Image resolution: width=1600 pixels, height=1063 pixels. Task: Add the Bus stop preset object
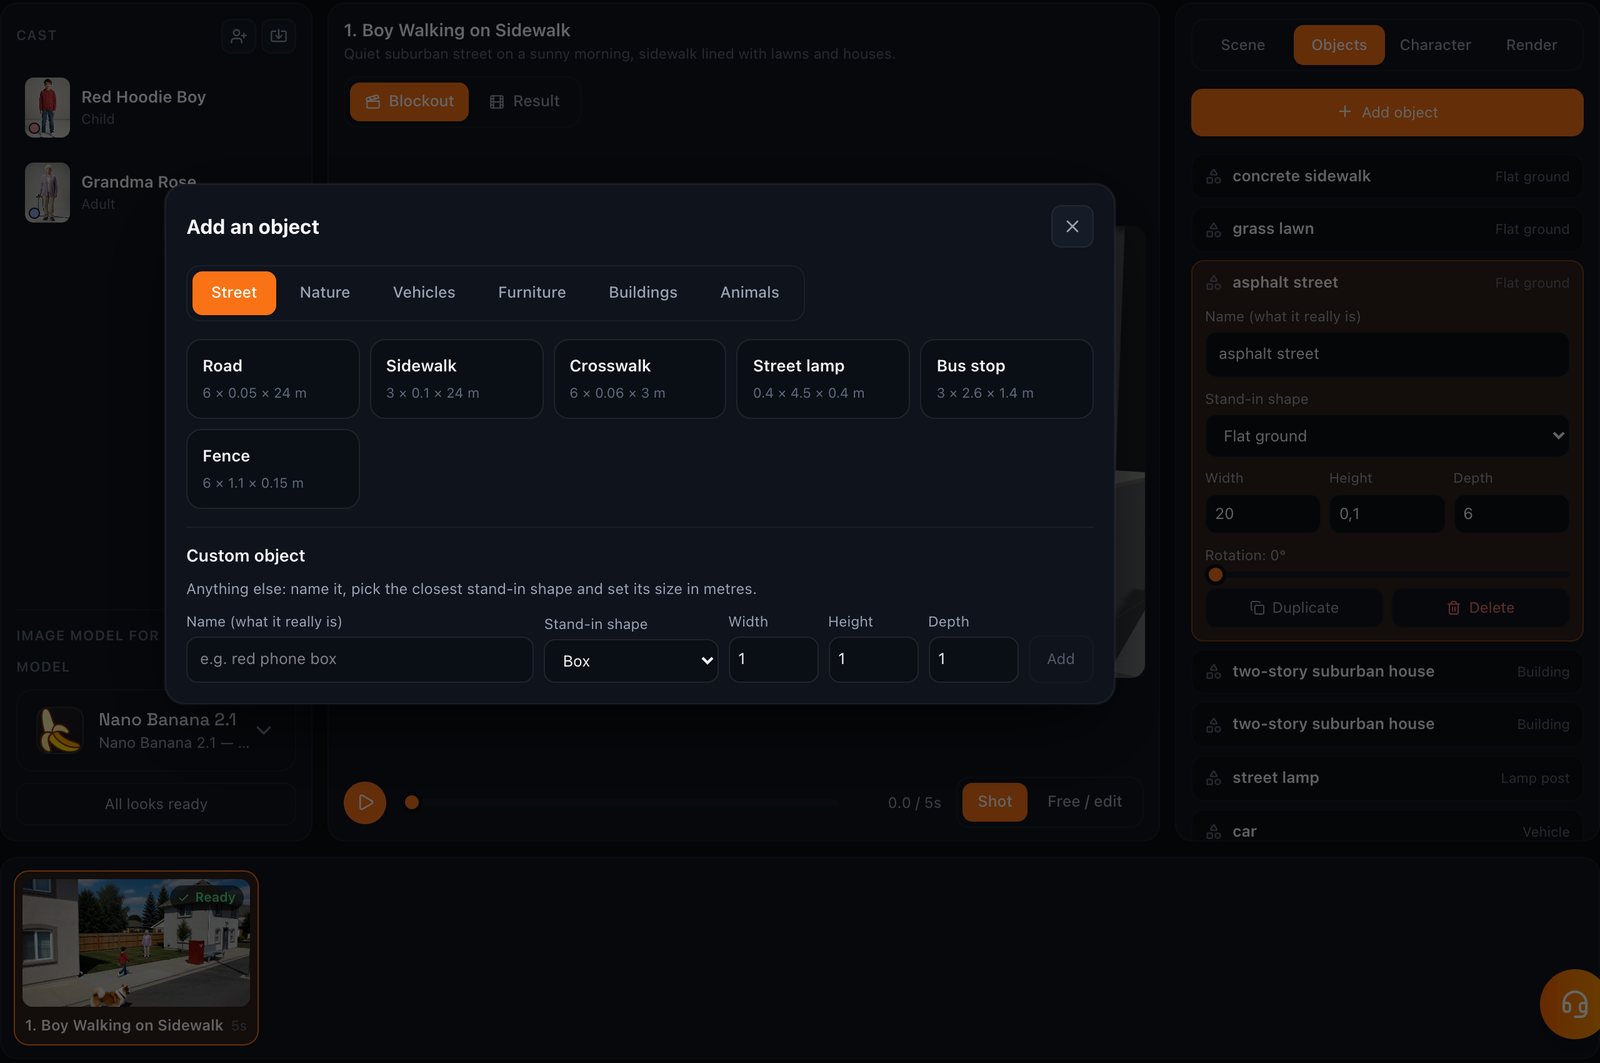click(1006, 379)
